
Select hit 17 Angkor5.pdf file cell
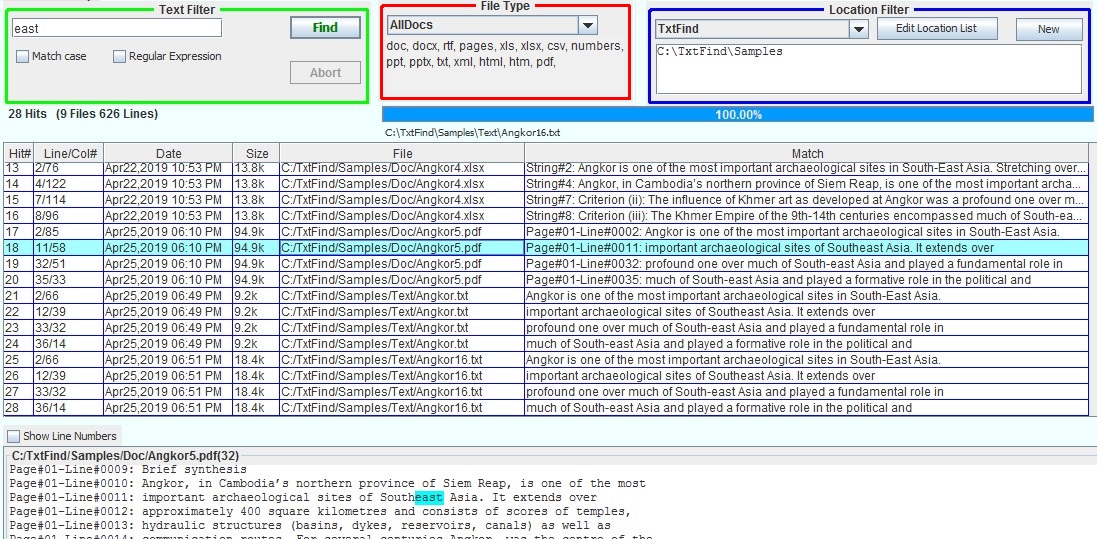pyautogui.click(x=402, y=232)
